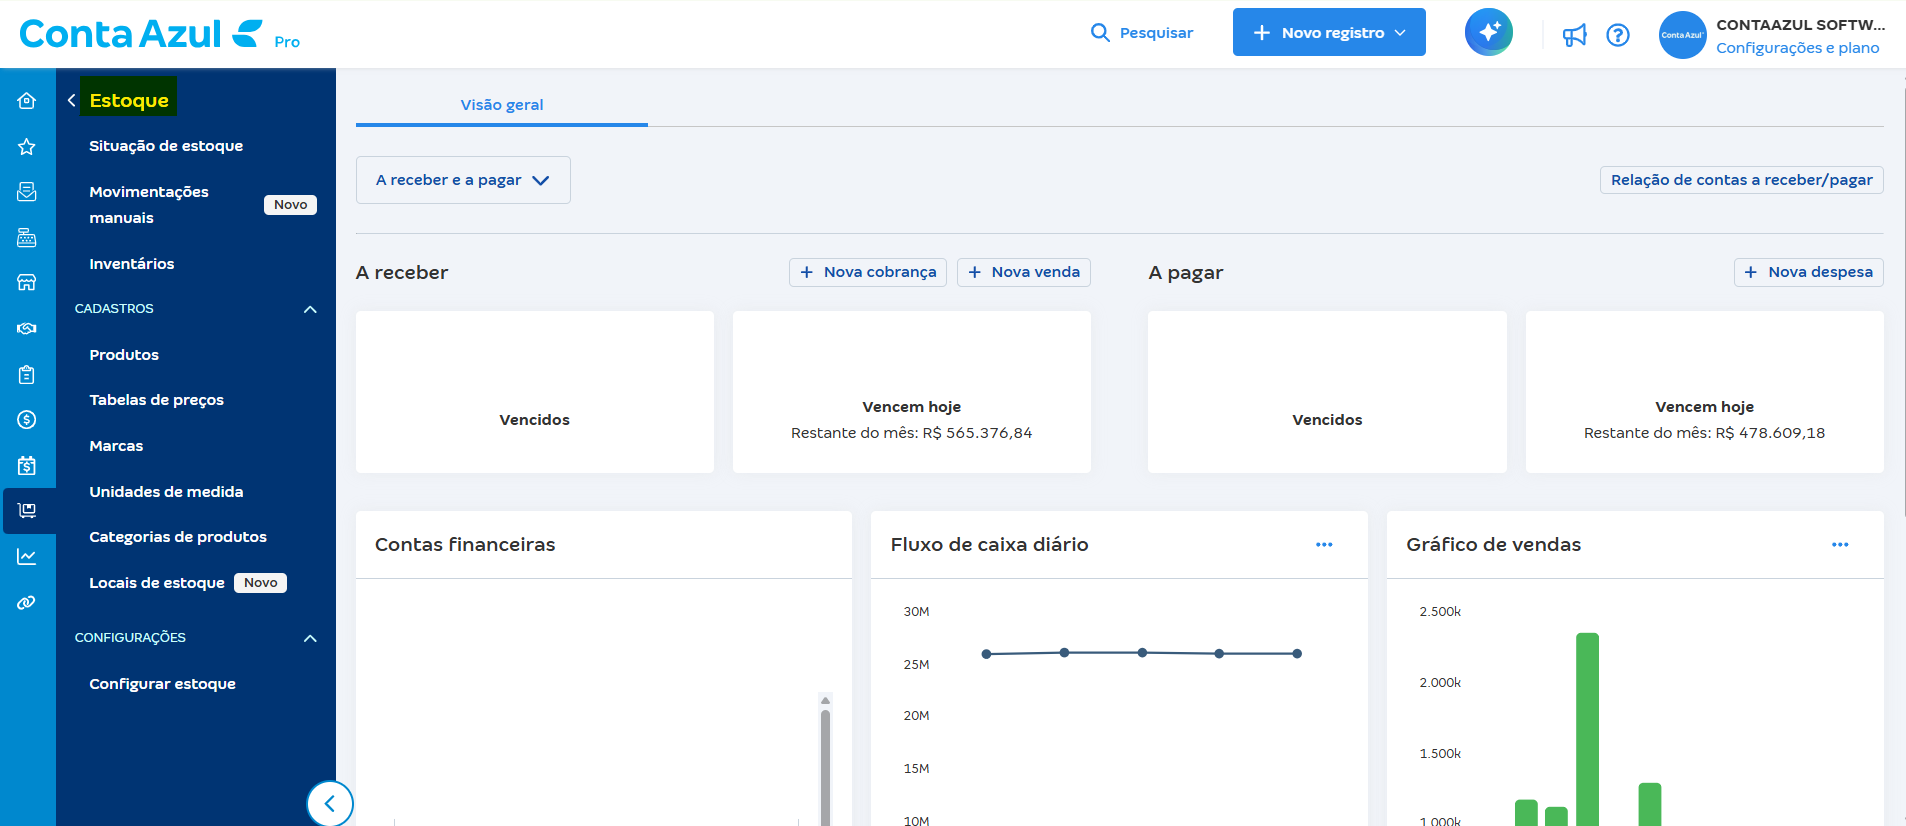Open Relação de contas a receber/pagar
The image size is (1906, 826).
(1741, 180)
